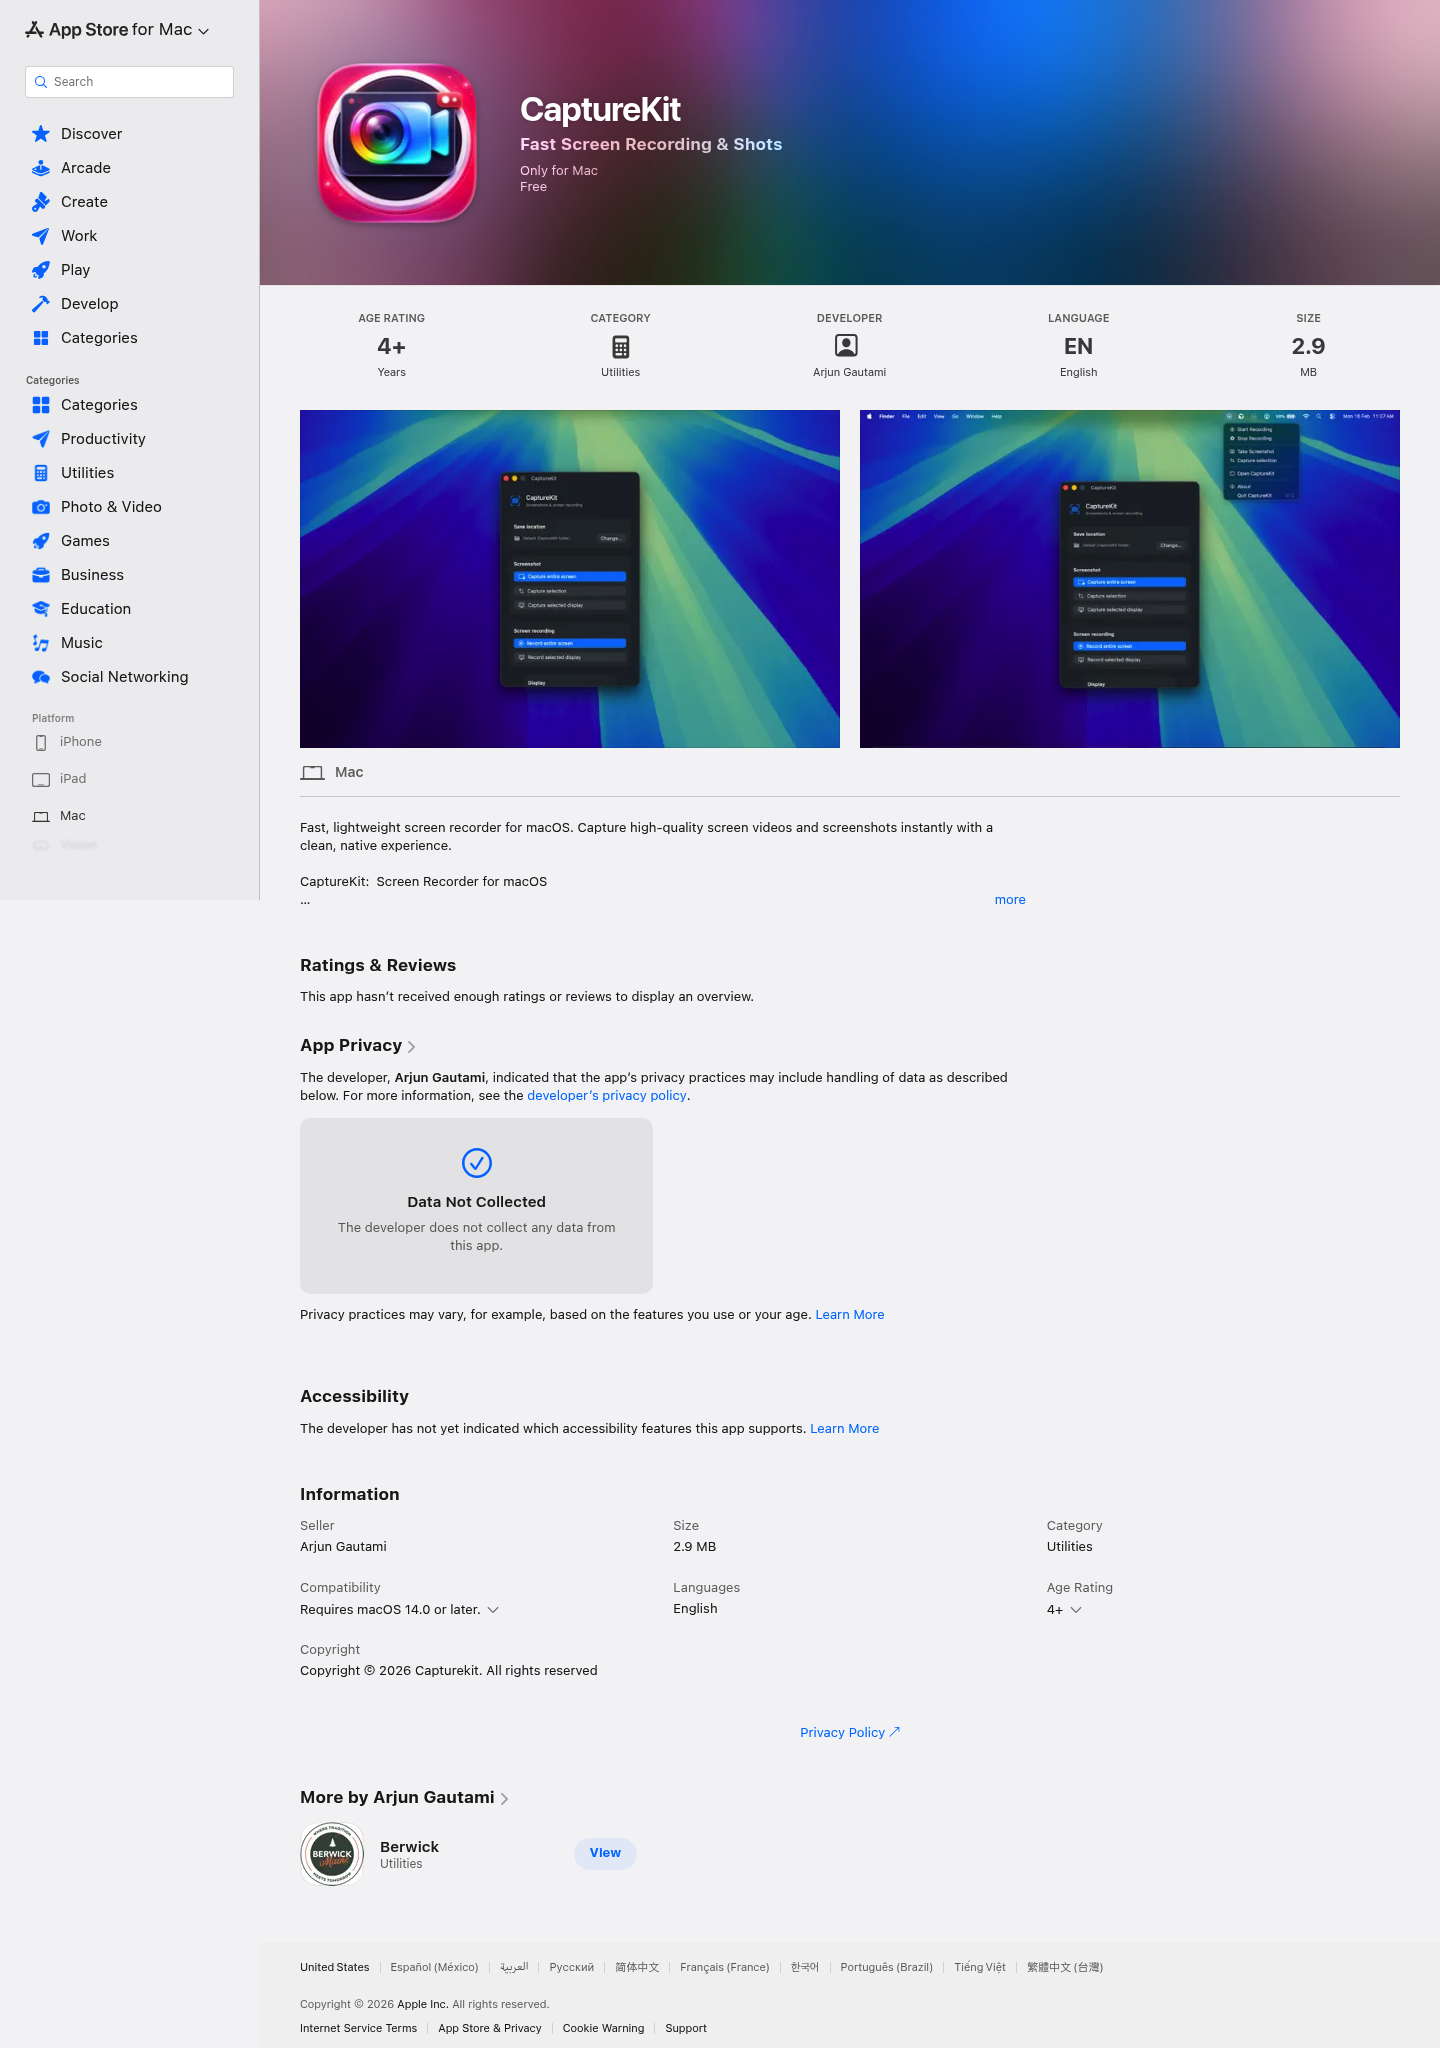The width and height of the screenshot is (1440, 2048).
Task: Click the Photo & Video camera icon
Action: click(x=41, y=507)
